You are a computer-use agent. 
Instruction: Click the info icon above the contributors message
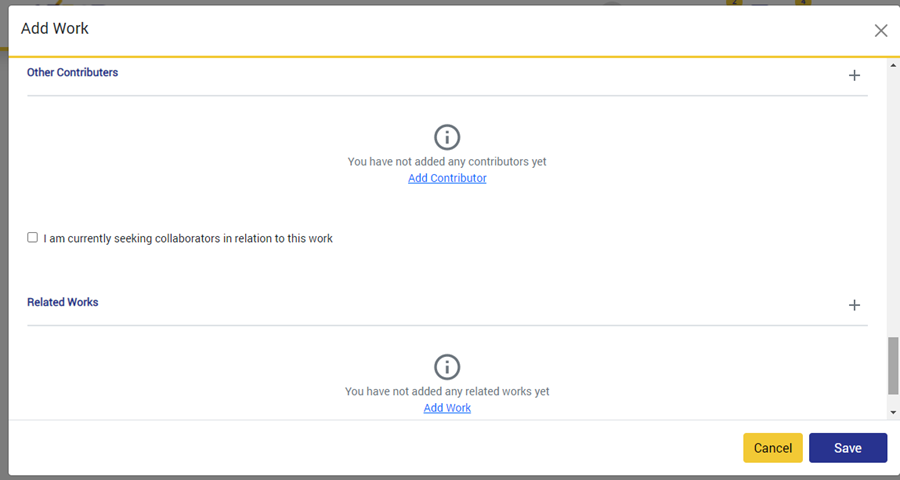(x=447, y=137)
